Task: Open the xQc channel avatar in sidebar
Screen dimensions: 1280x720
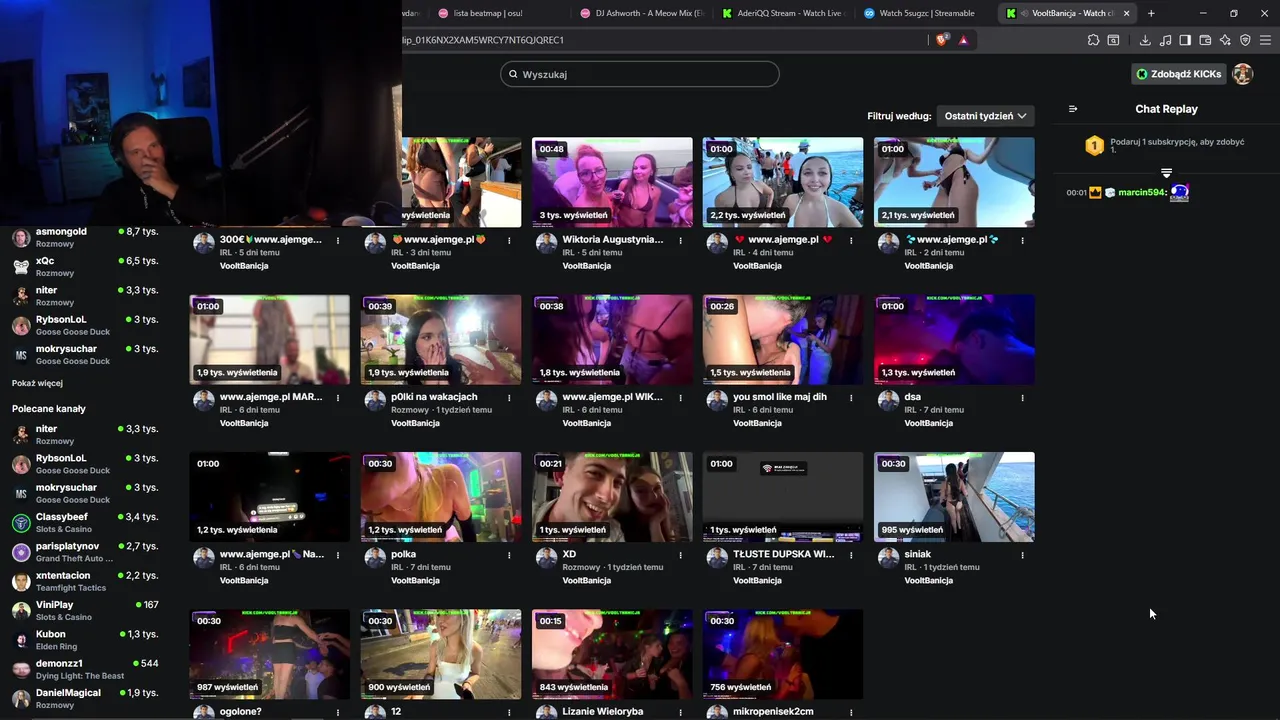Action: tap(21, 267)
